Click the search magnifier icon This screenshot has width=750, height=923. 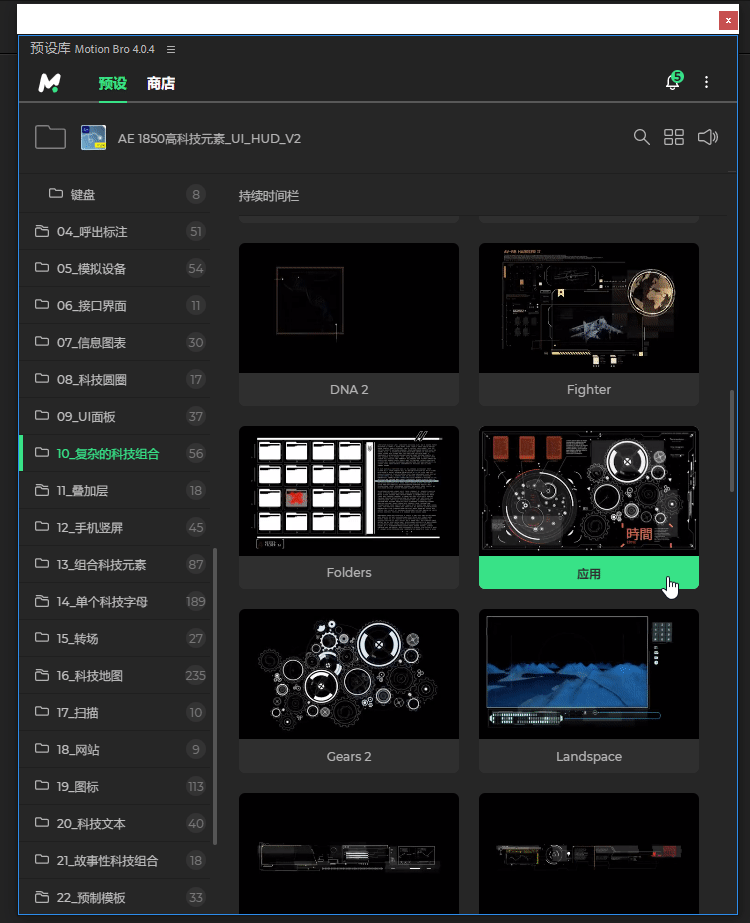641,137
